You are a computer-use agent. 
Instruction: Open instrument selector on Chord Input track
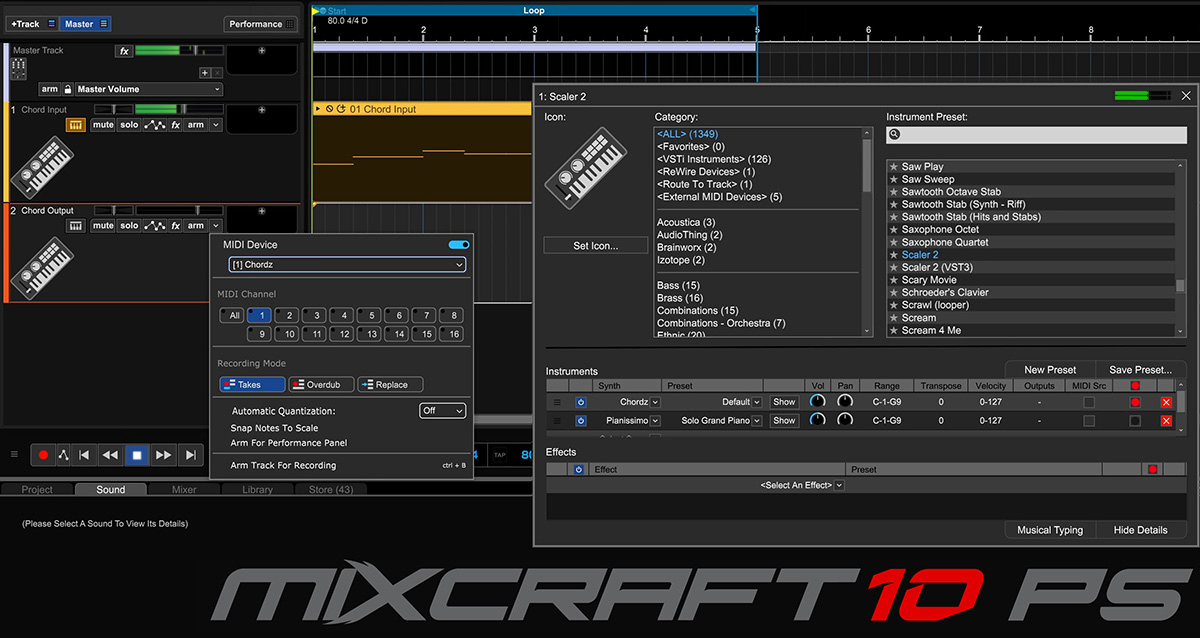click(x=76, y=125)
